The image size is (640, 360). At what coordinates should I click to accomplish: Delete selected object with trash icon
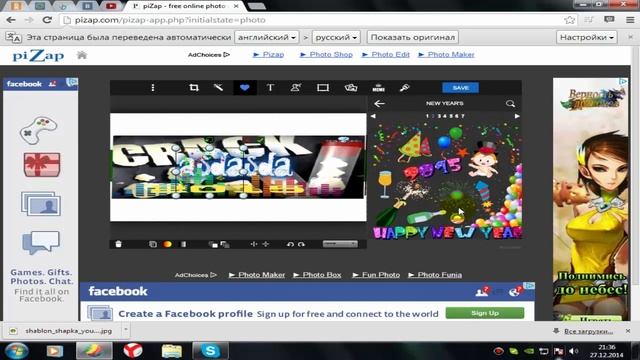click(118, 244)
